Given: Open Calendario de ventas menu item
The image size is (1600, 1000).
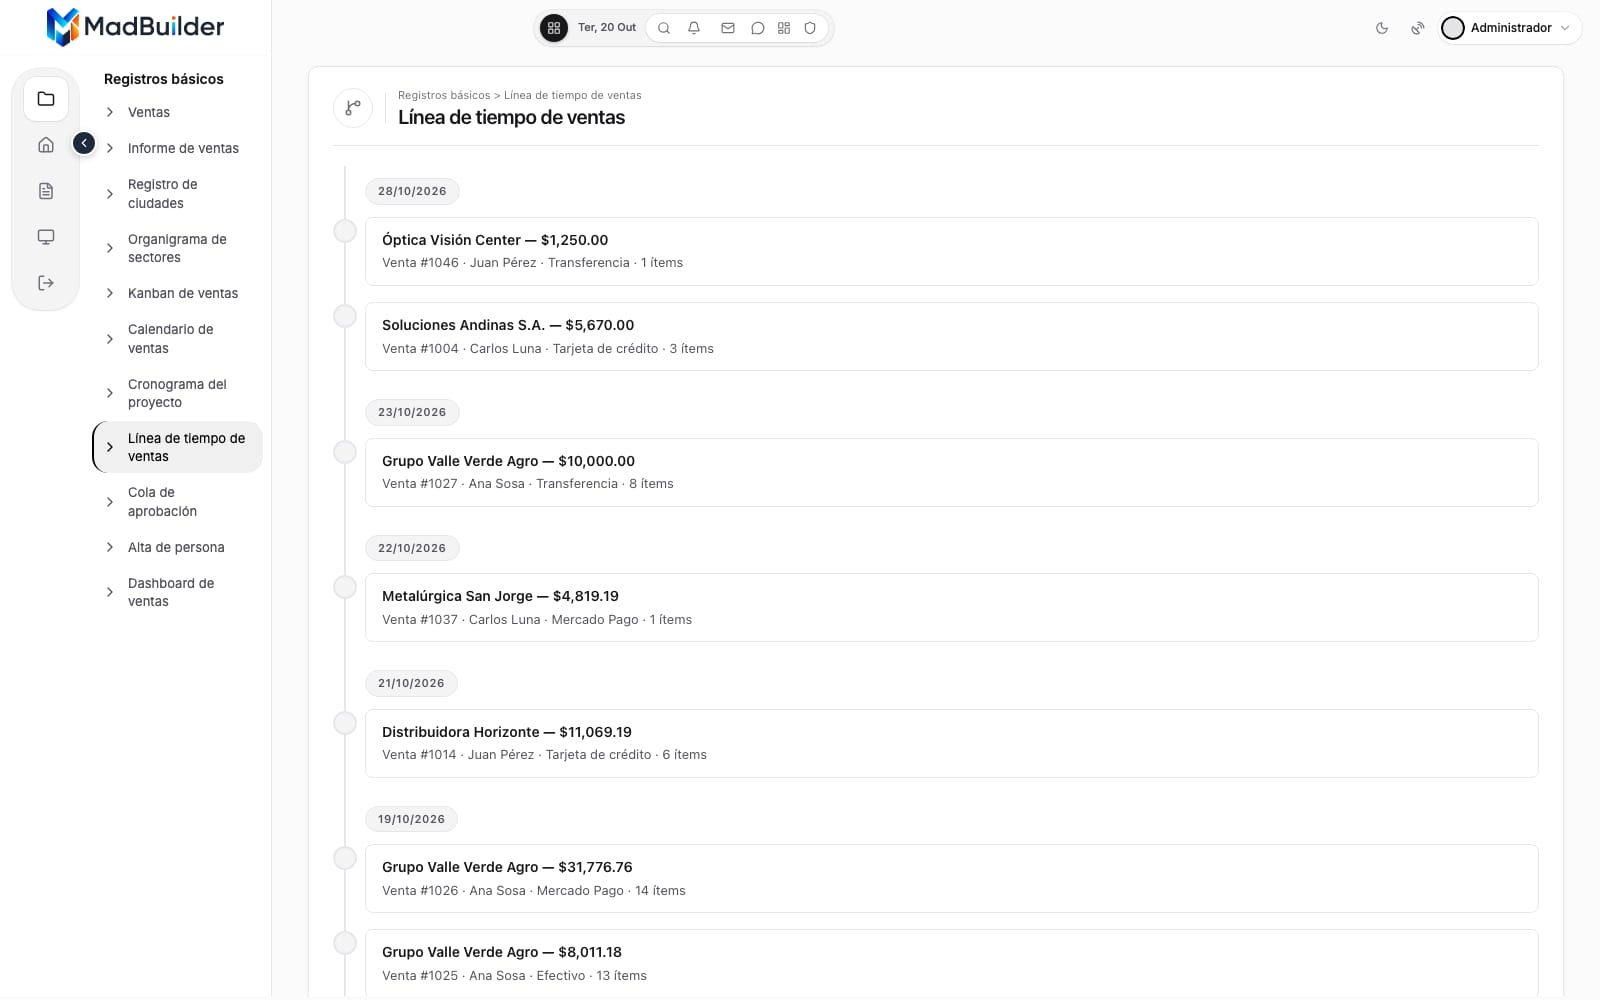Looking at the screenshot, I should click(x=177, y=339).
